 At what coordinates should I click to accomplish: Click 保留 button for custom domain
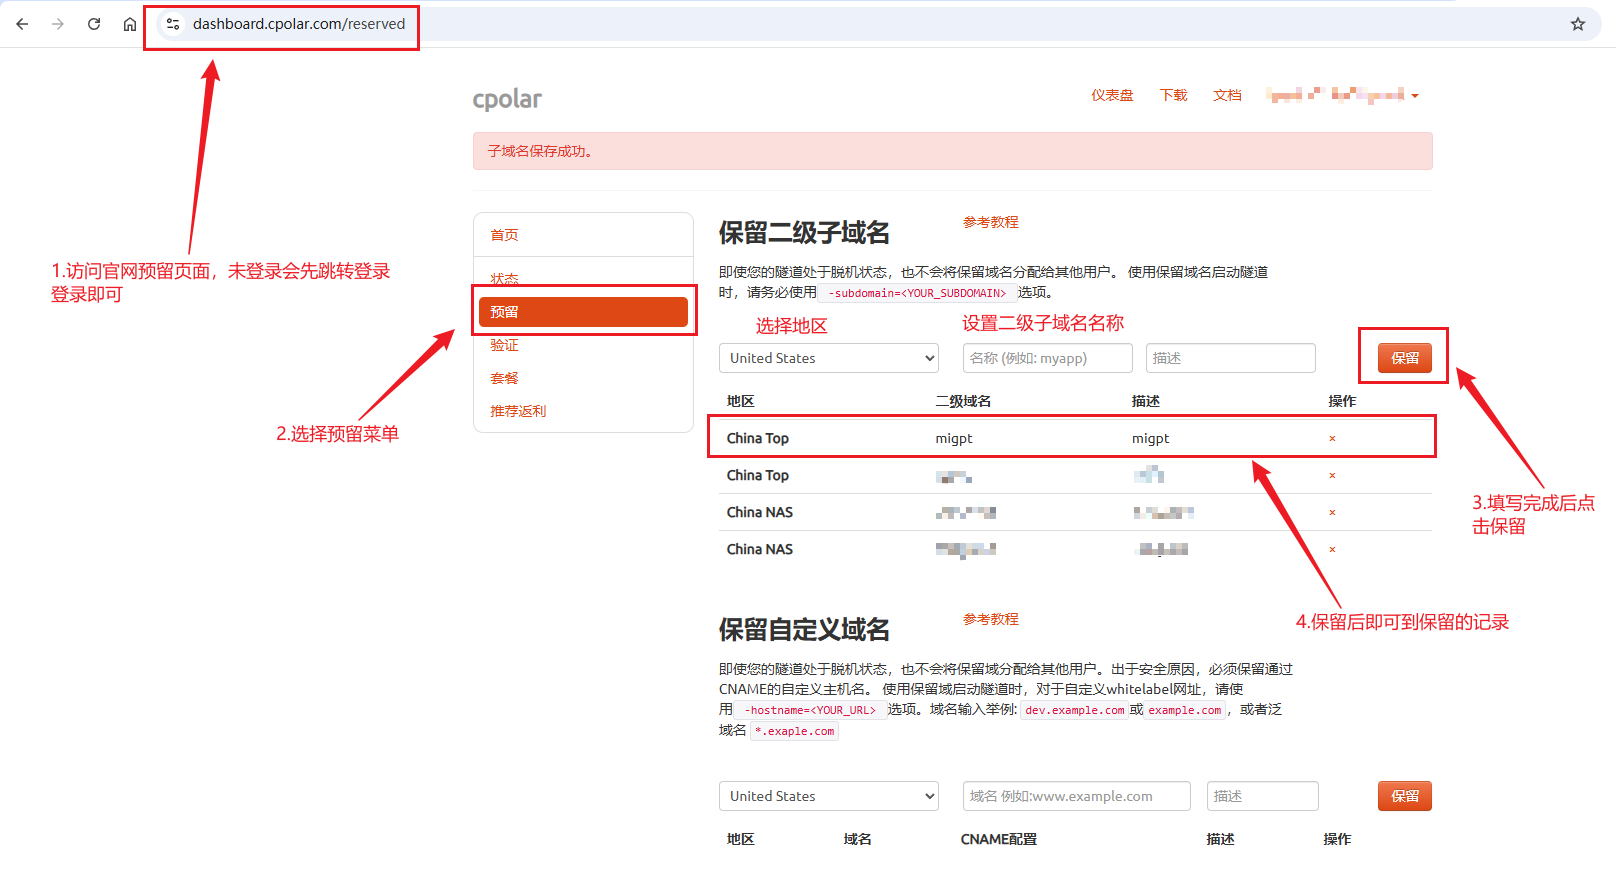point(1404,796)
